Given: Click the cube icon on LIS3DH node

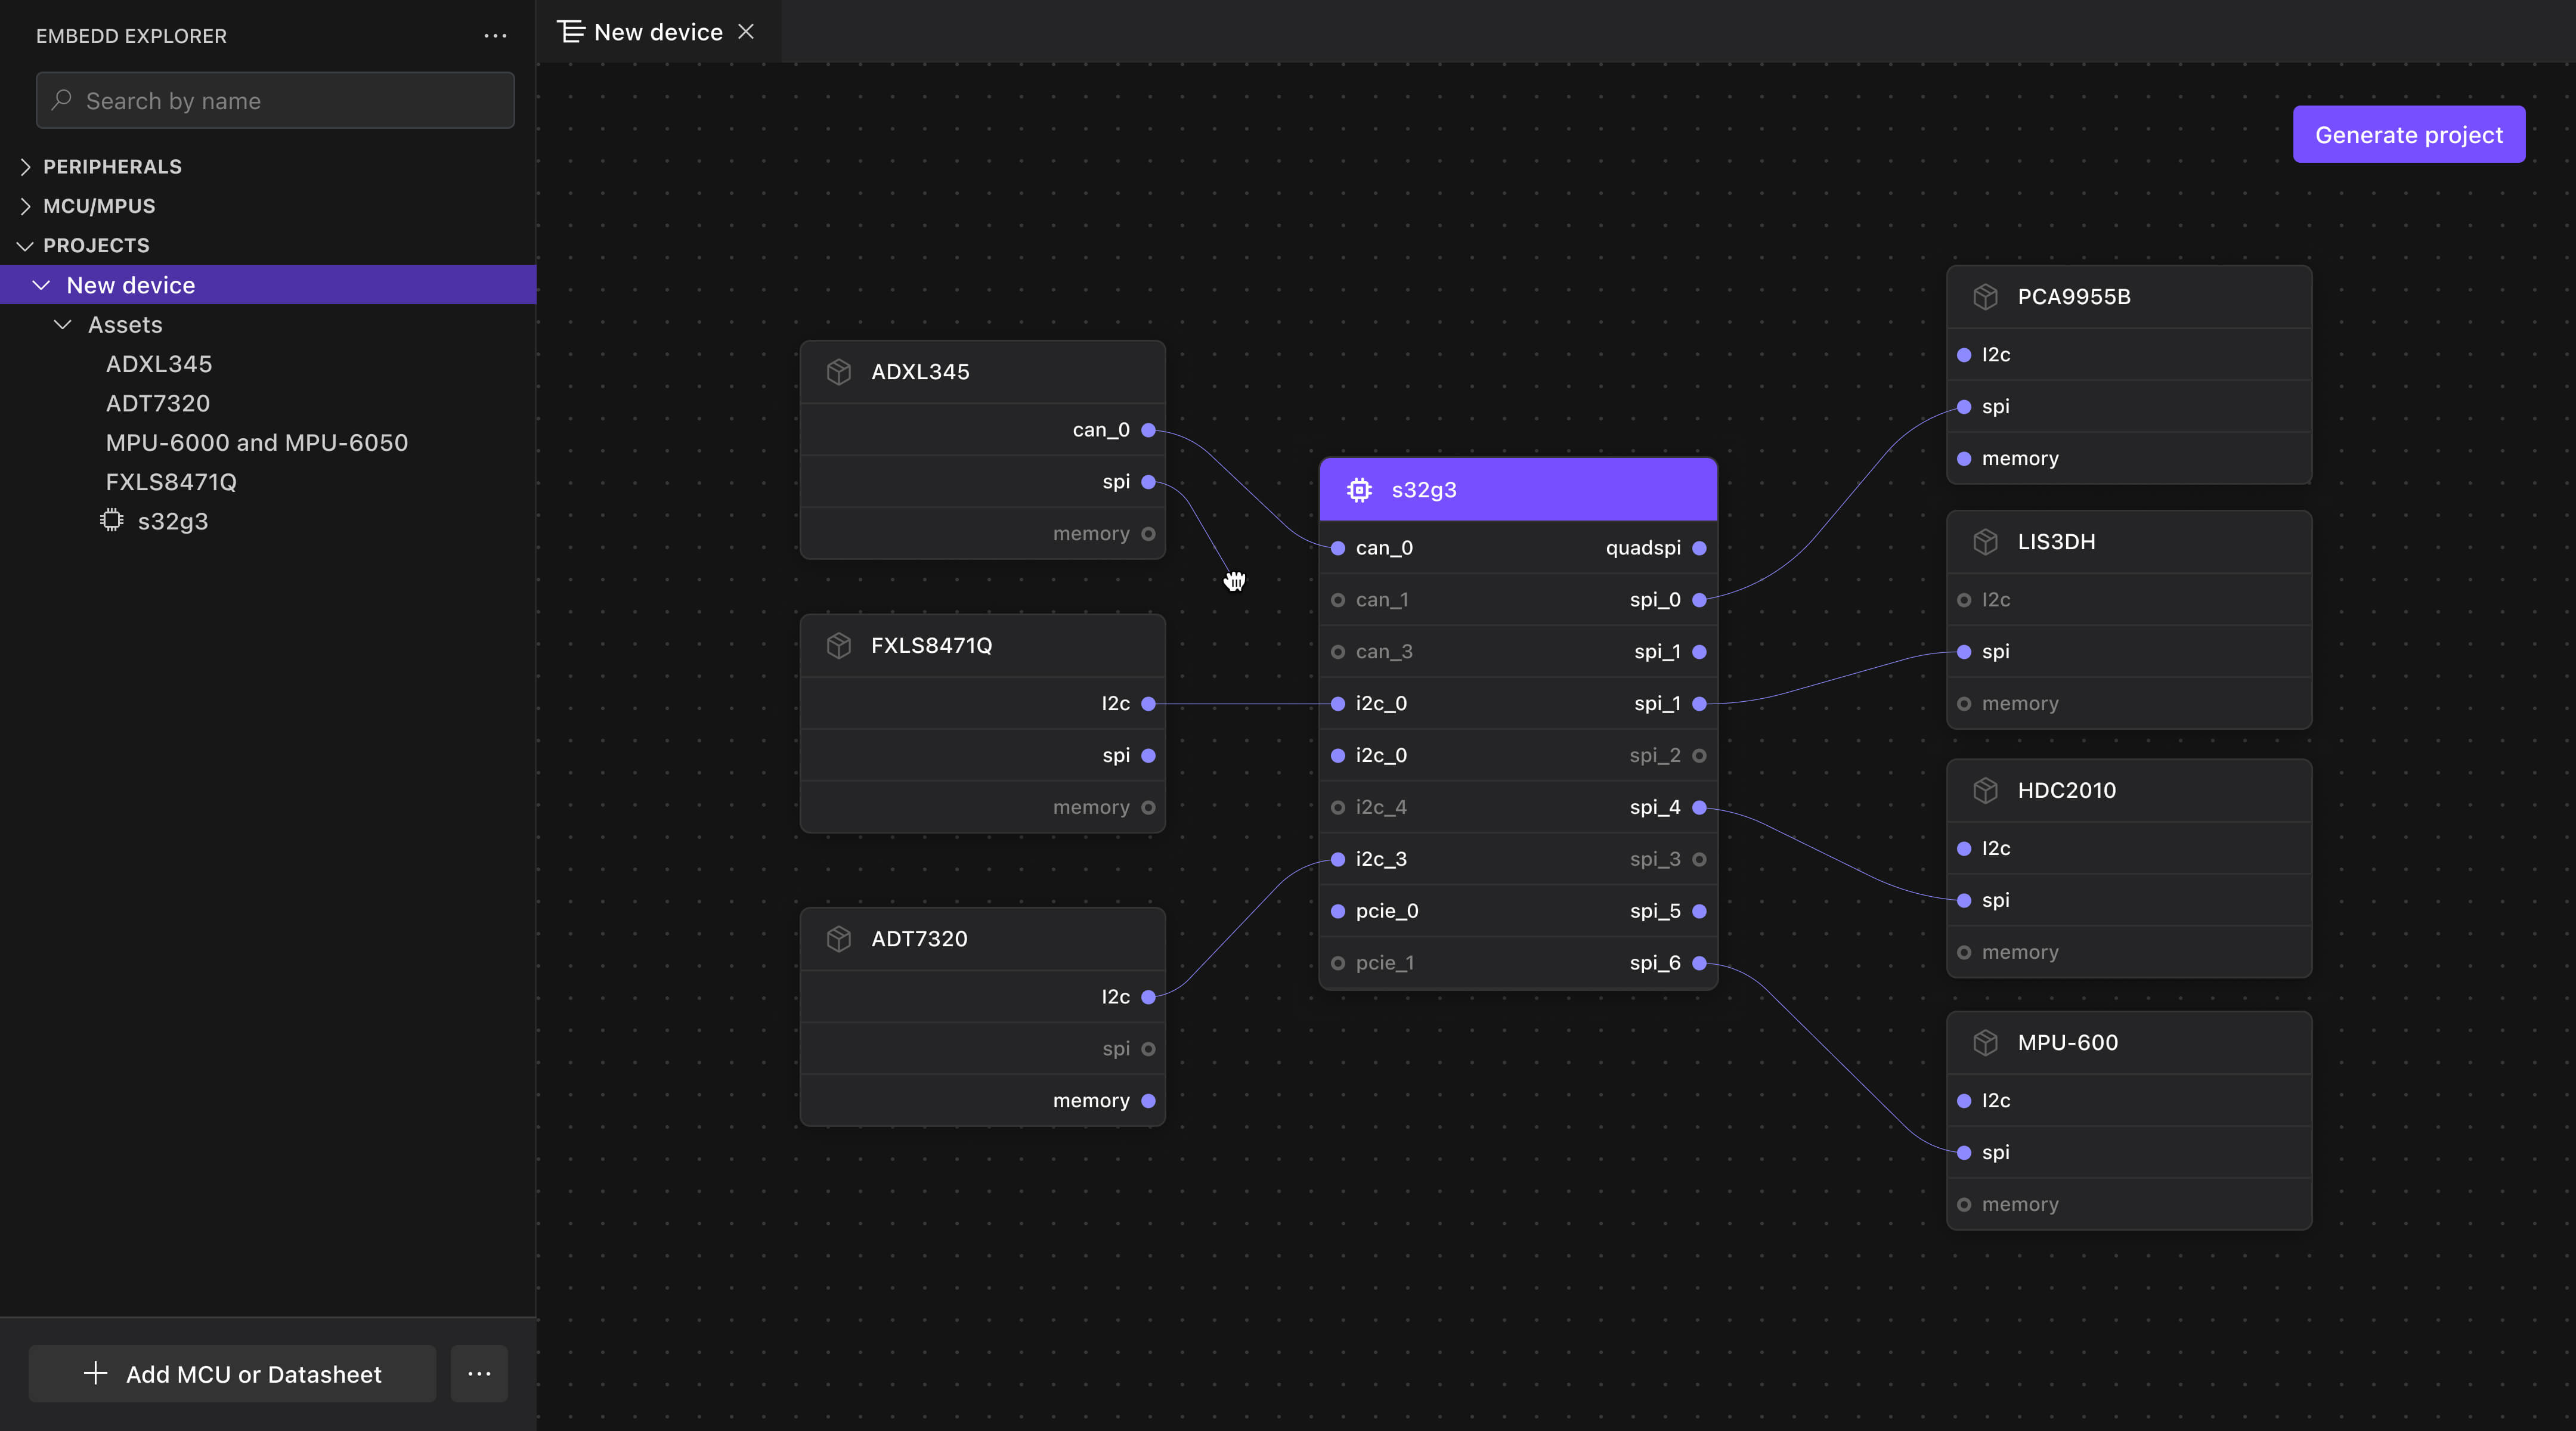Looking at the screenshot, I should coord(1985,542).
